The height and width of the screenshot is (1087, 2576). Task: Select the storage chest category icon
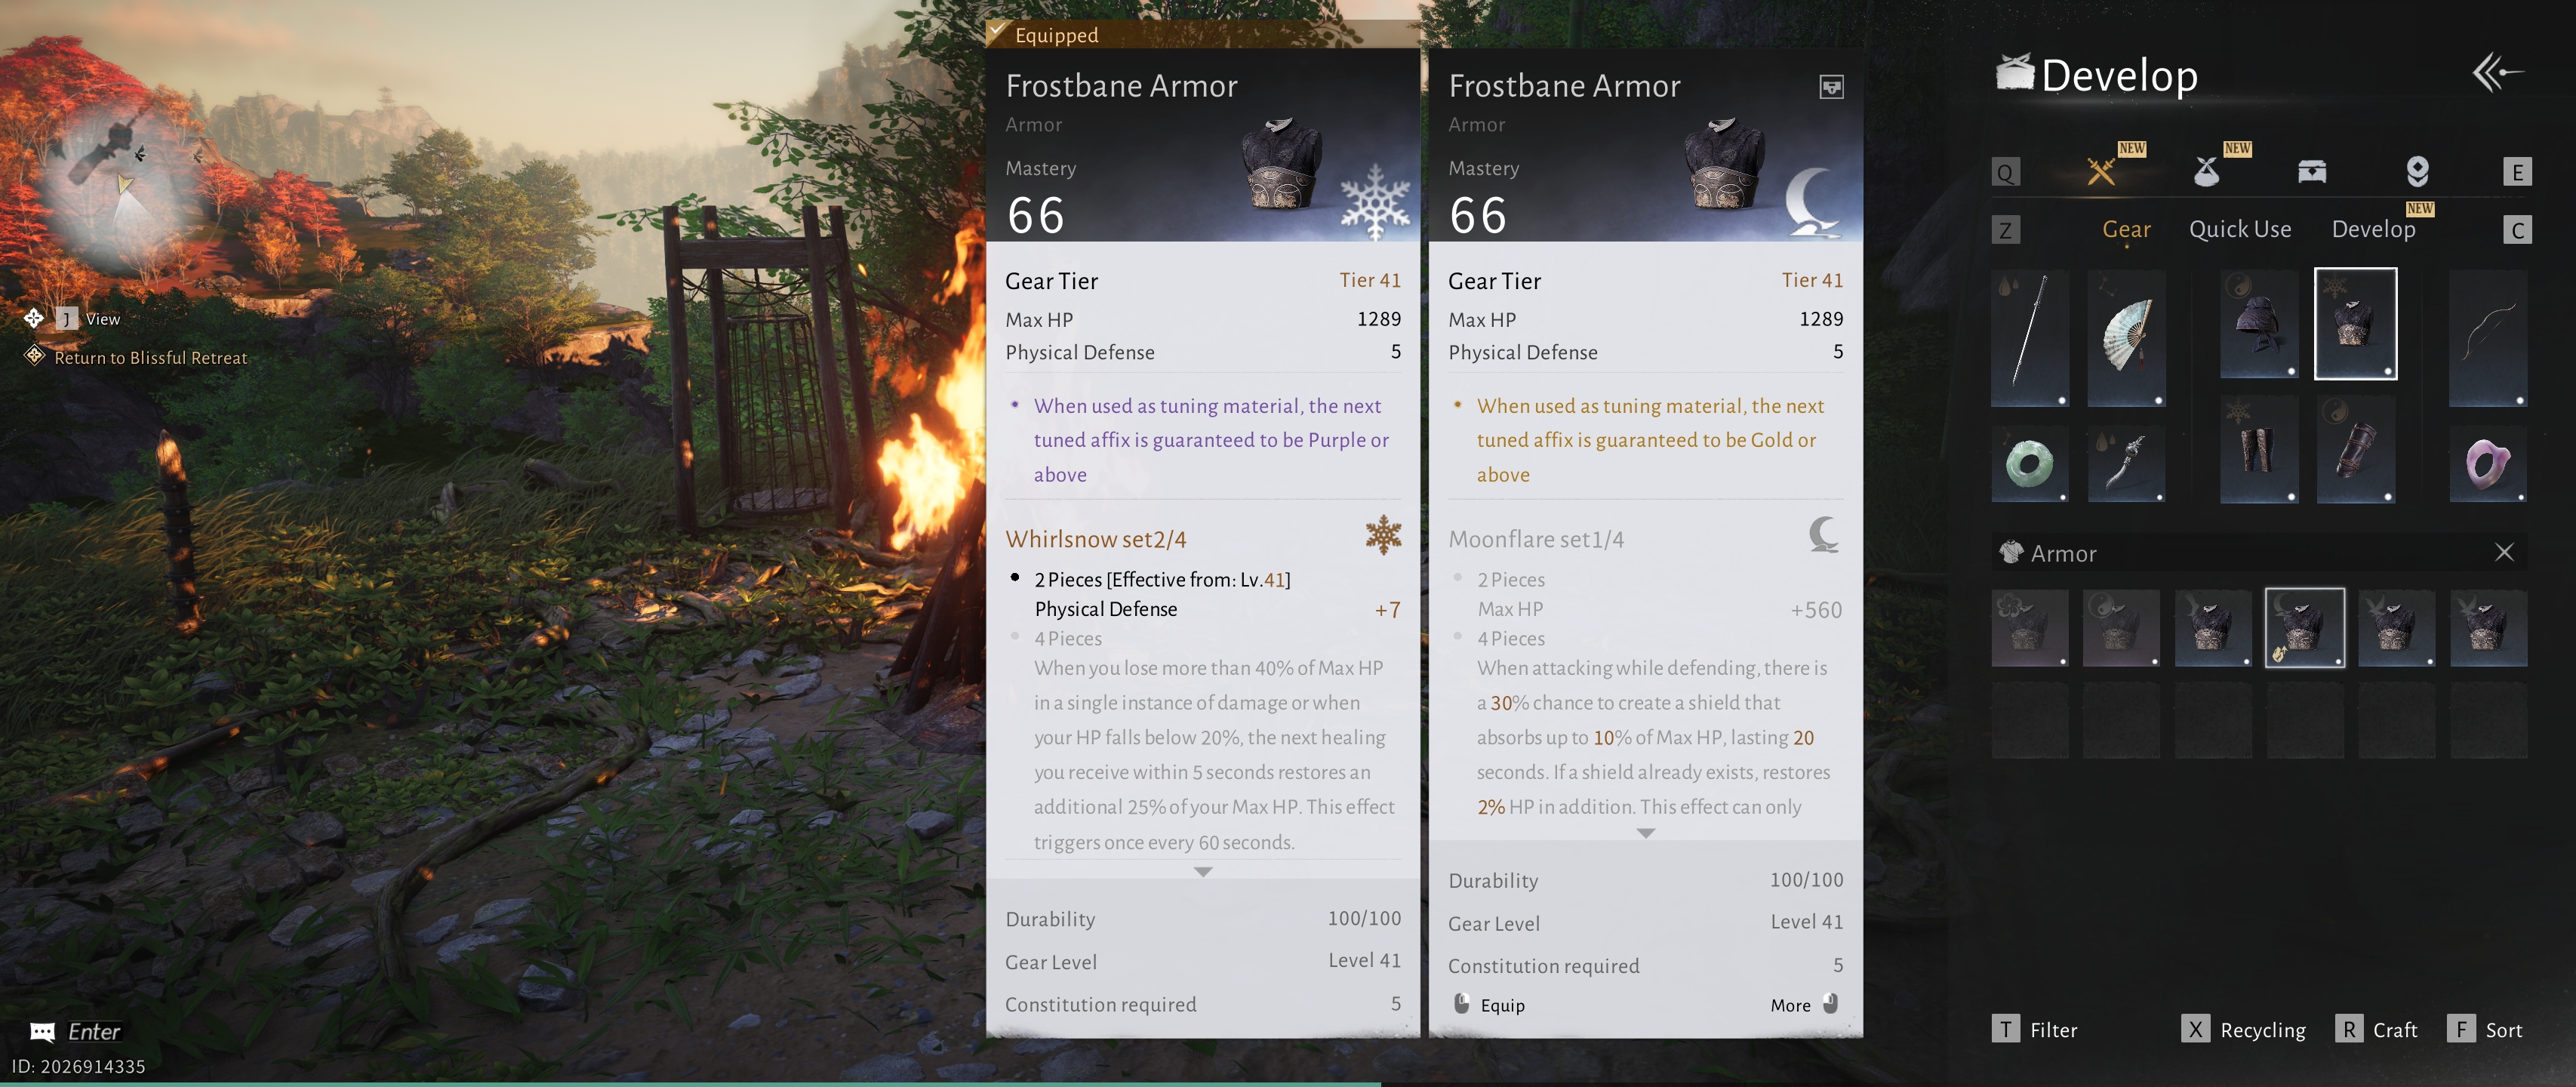[2312, 172]
